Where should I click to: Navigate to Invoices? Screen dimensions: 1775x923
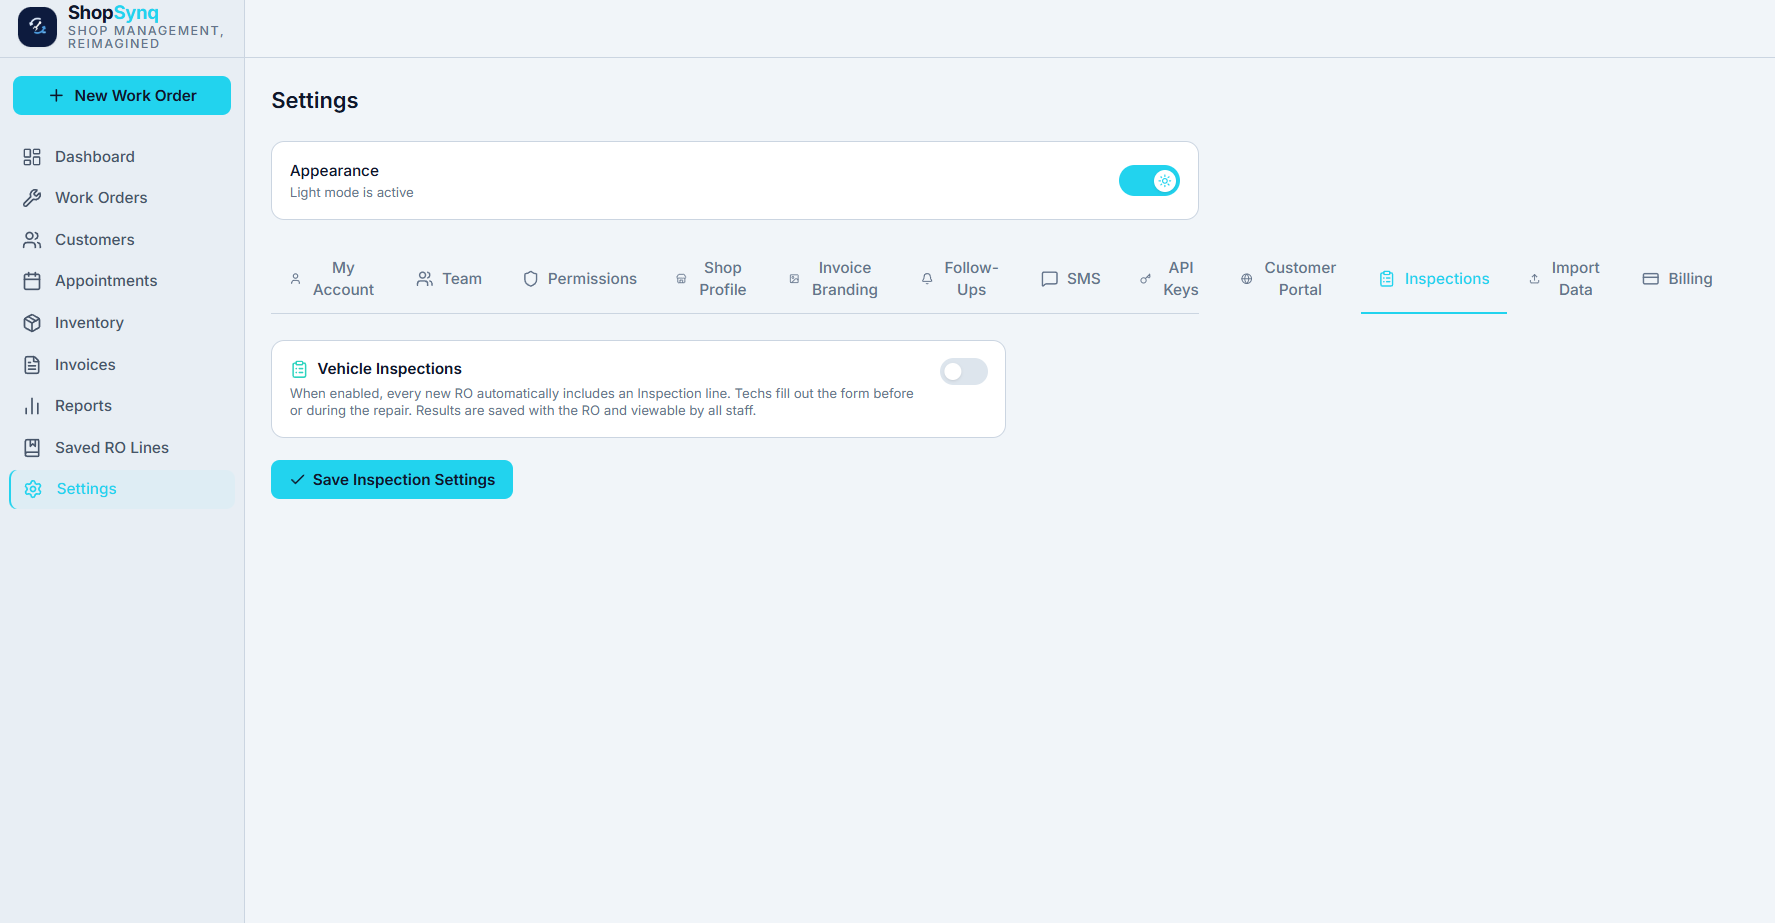tap(122, 365)
